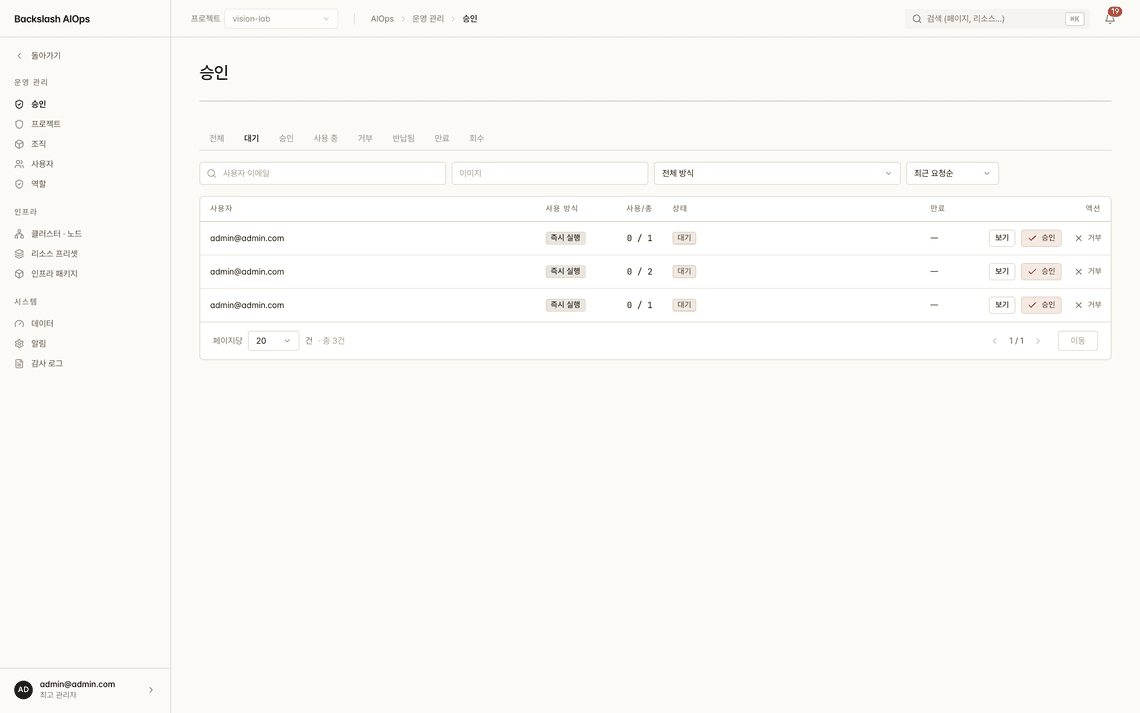Image resolution: width=1140 pixels, height=713 pixels.
Task: Click the 총 3건 total count text
Action: pyautogui.click(x=334, y=341)
